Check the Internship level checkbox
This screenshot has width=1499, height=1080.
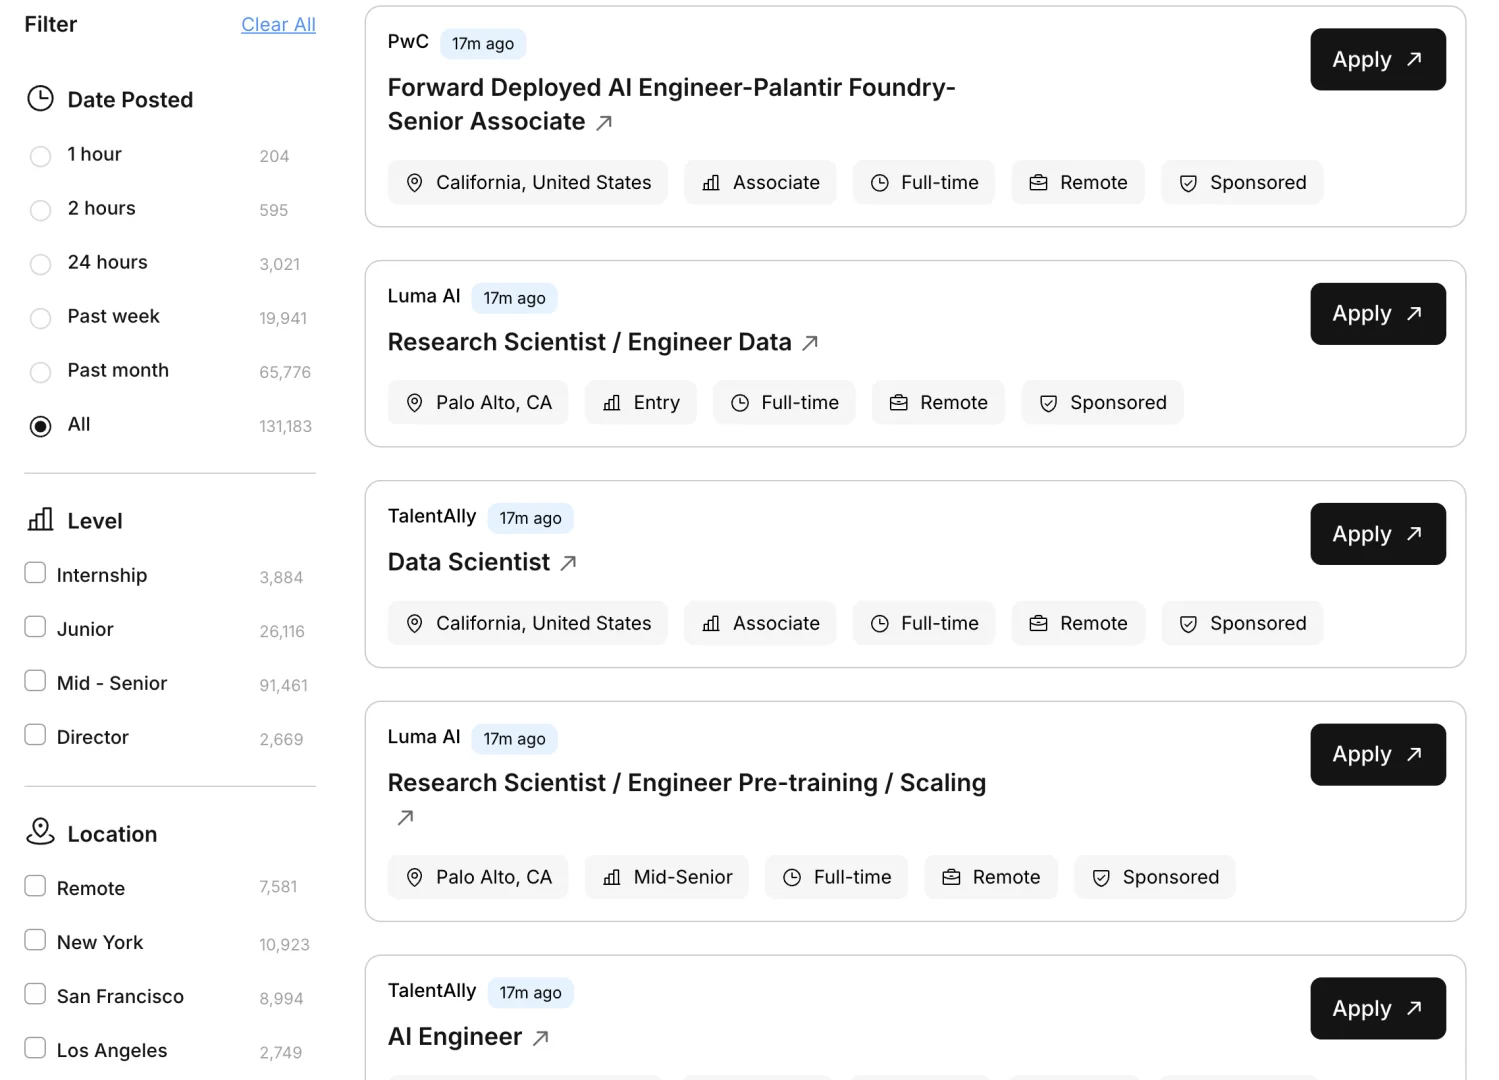tap(35, 573)
